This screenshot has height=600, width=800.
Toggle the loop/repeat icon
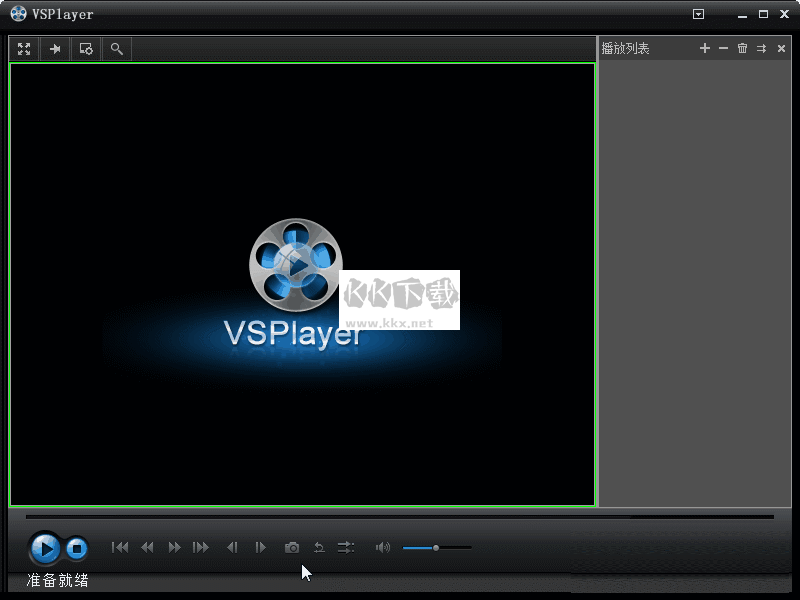(x=319, y=547)
